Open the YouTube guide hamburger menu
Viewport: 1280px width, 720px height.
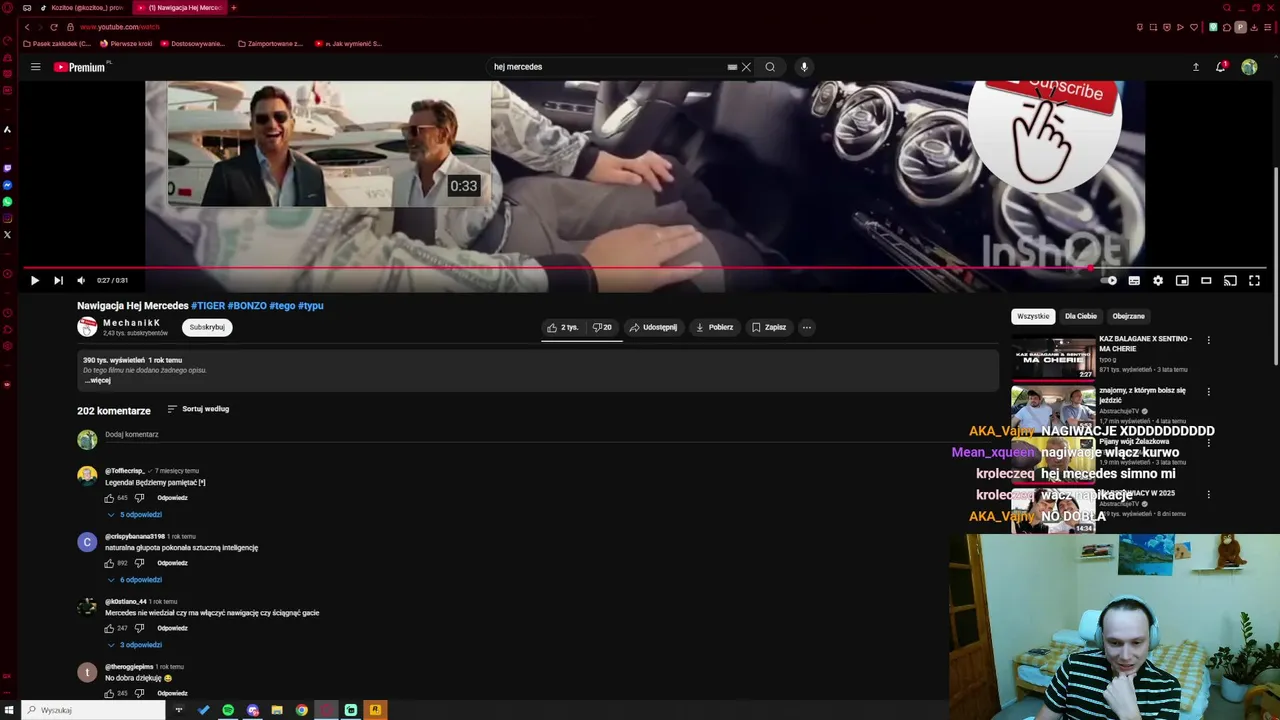tap(35, 67)
